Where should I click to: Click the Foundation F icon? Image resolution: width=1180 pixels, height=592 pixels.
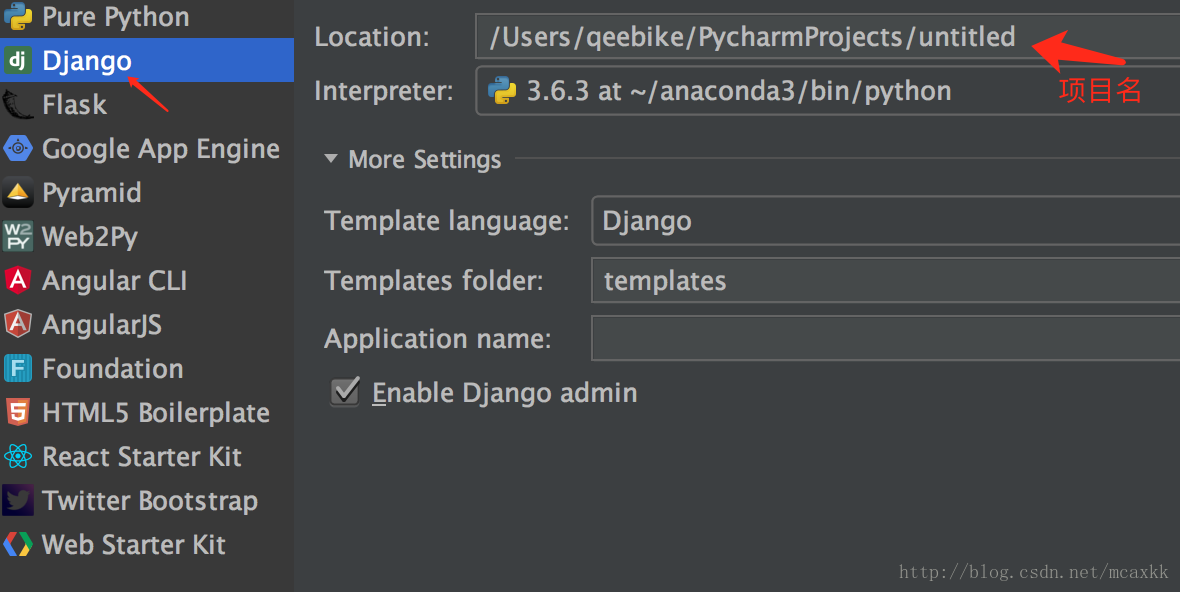(17, 369)
